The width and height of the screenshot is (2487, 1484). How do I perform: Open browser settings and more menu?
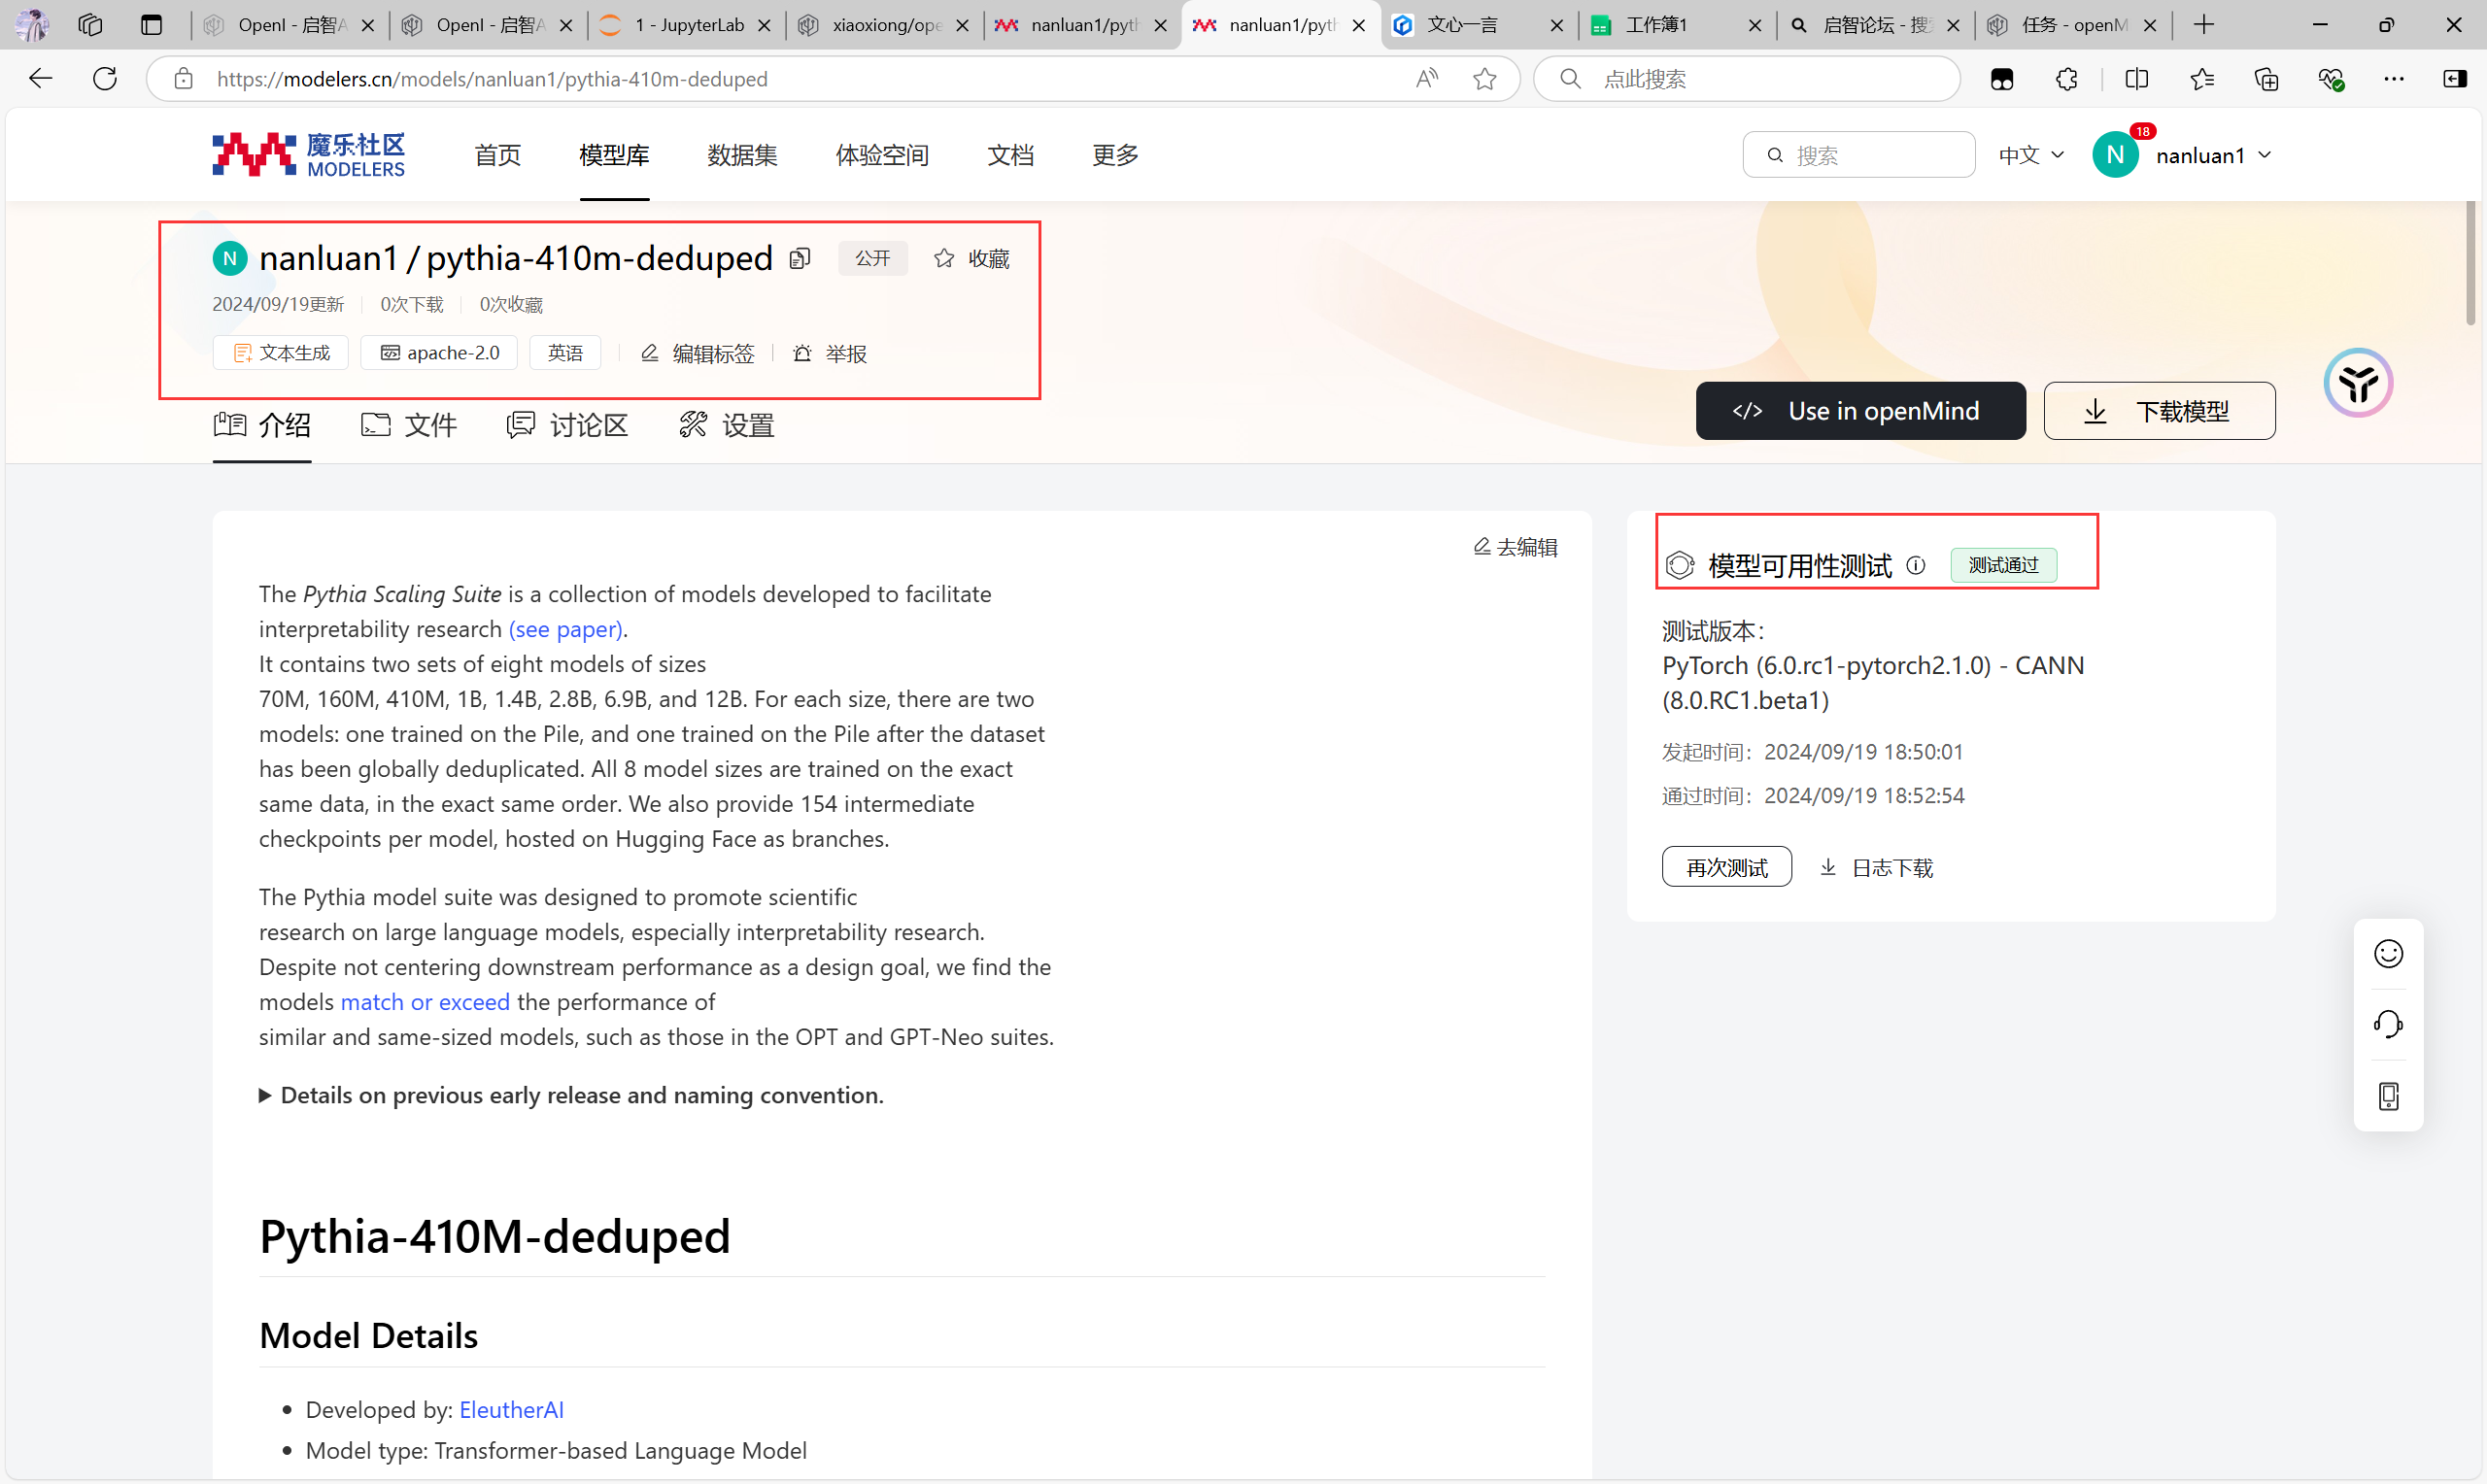coord(2394,79)
